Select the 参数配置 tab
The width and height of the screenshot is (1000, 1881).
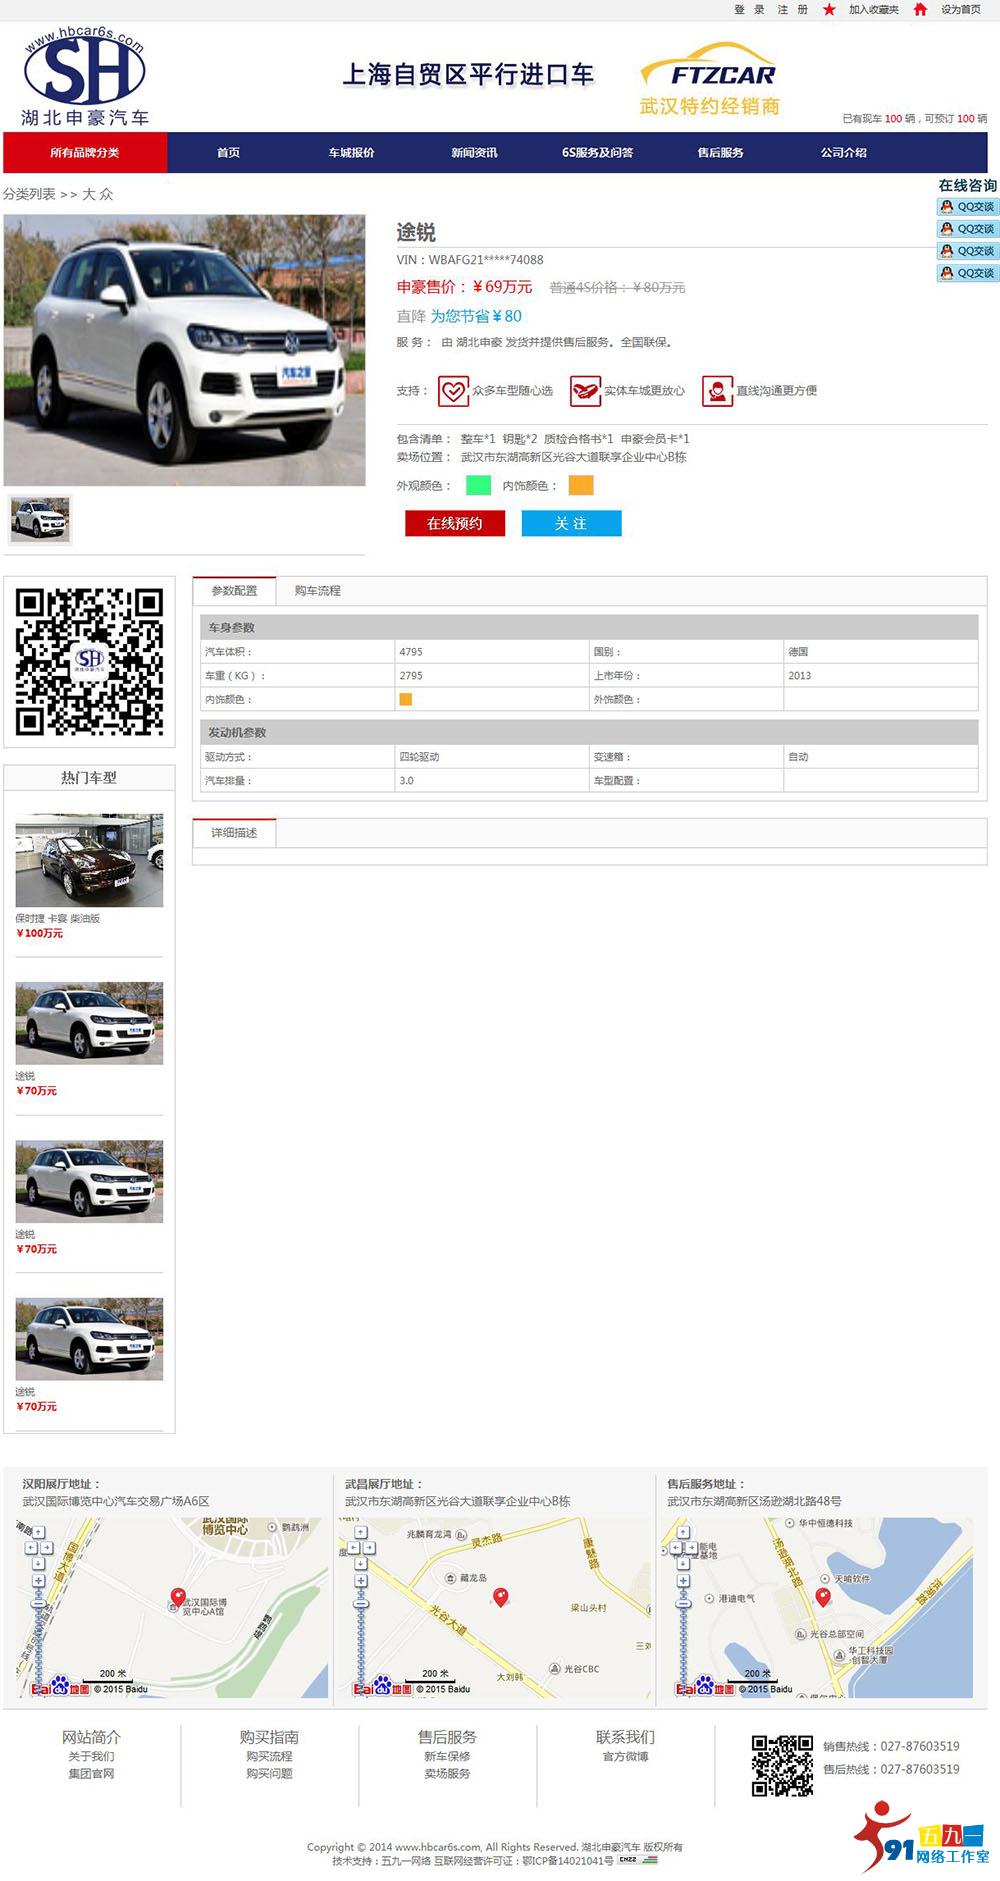point(234,591)
